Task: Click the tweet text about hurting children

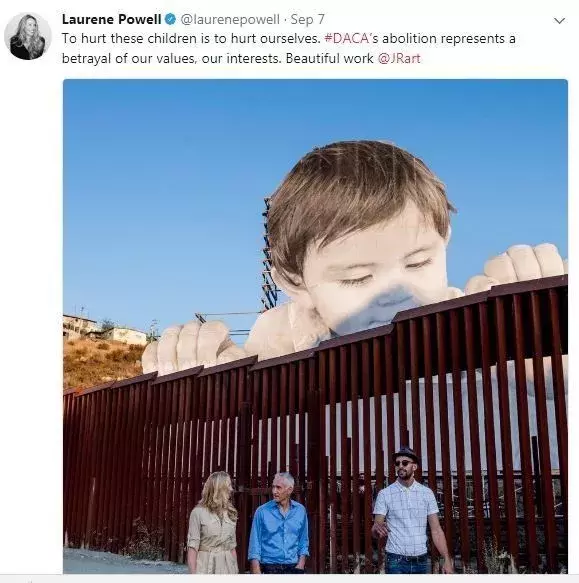Action: 289,48
